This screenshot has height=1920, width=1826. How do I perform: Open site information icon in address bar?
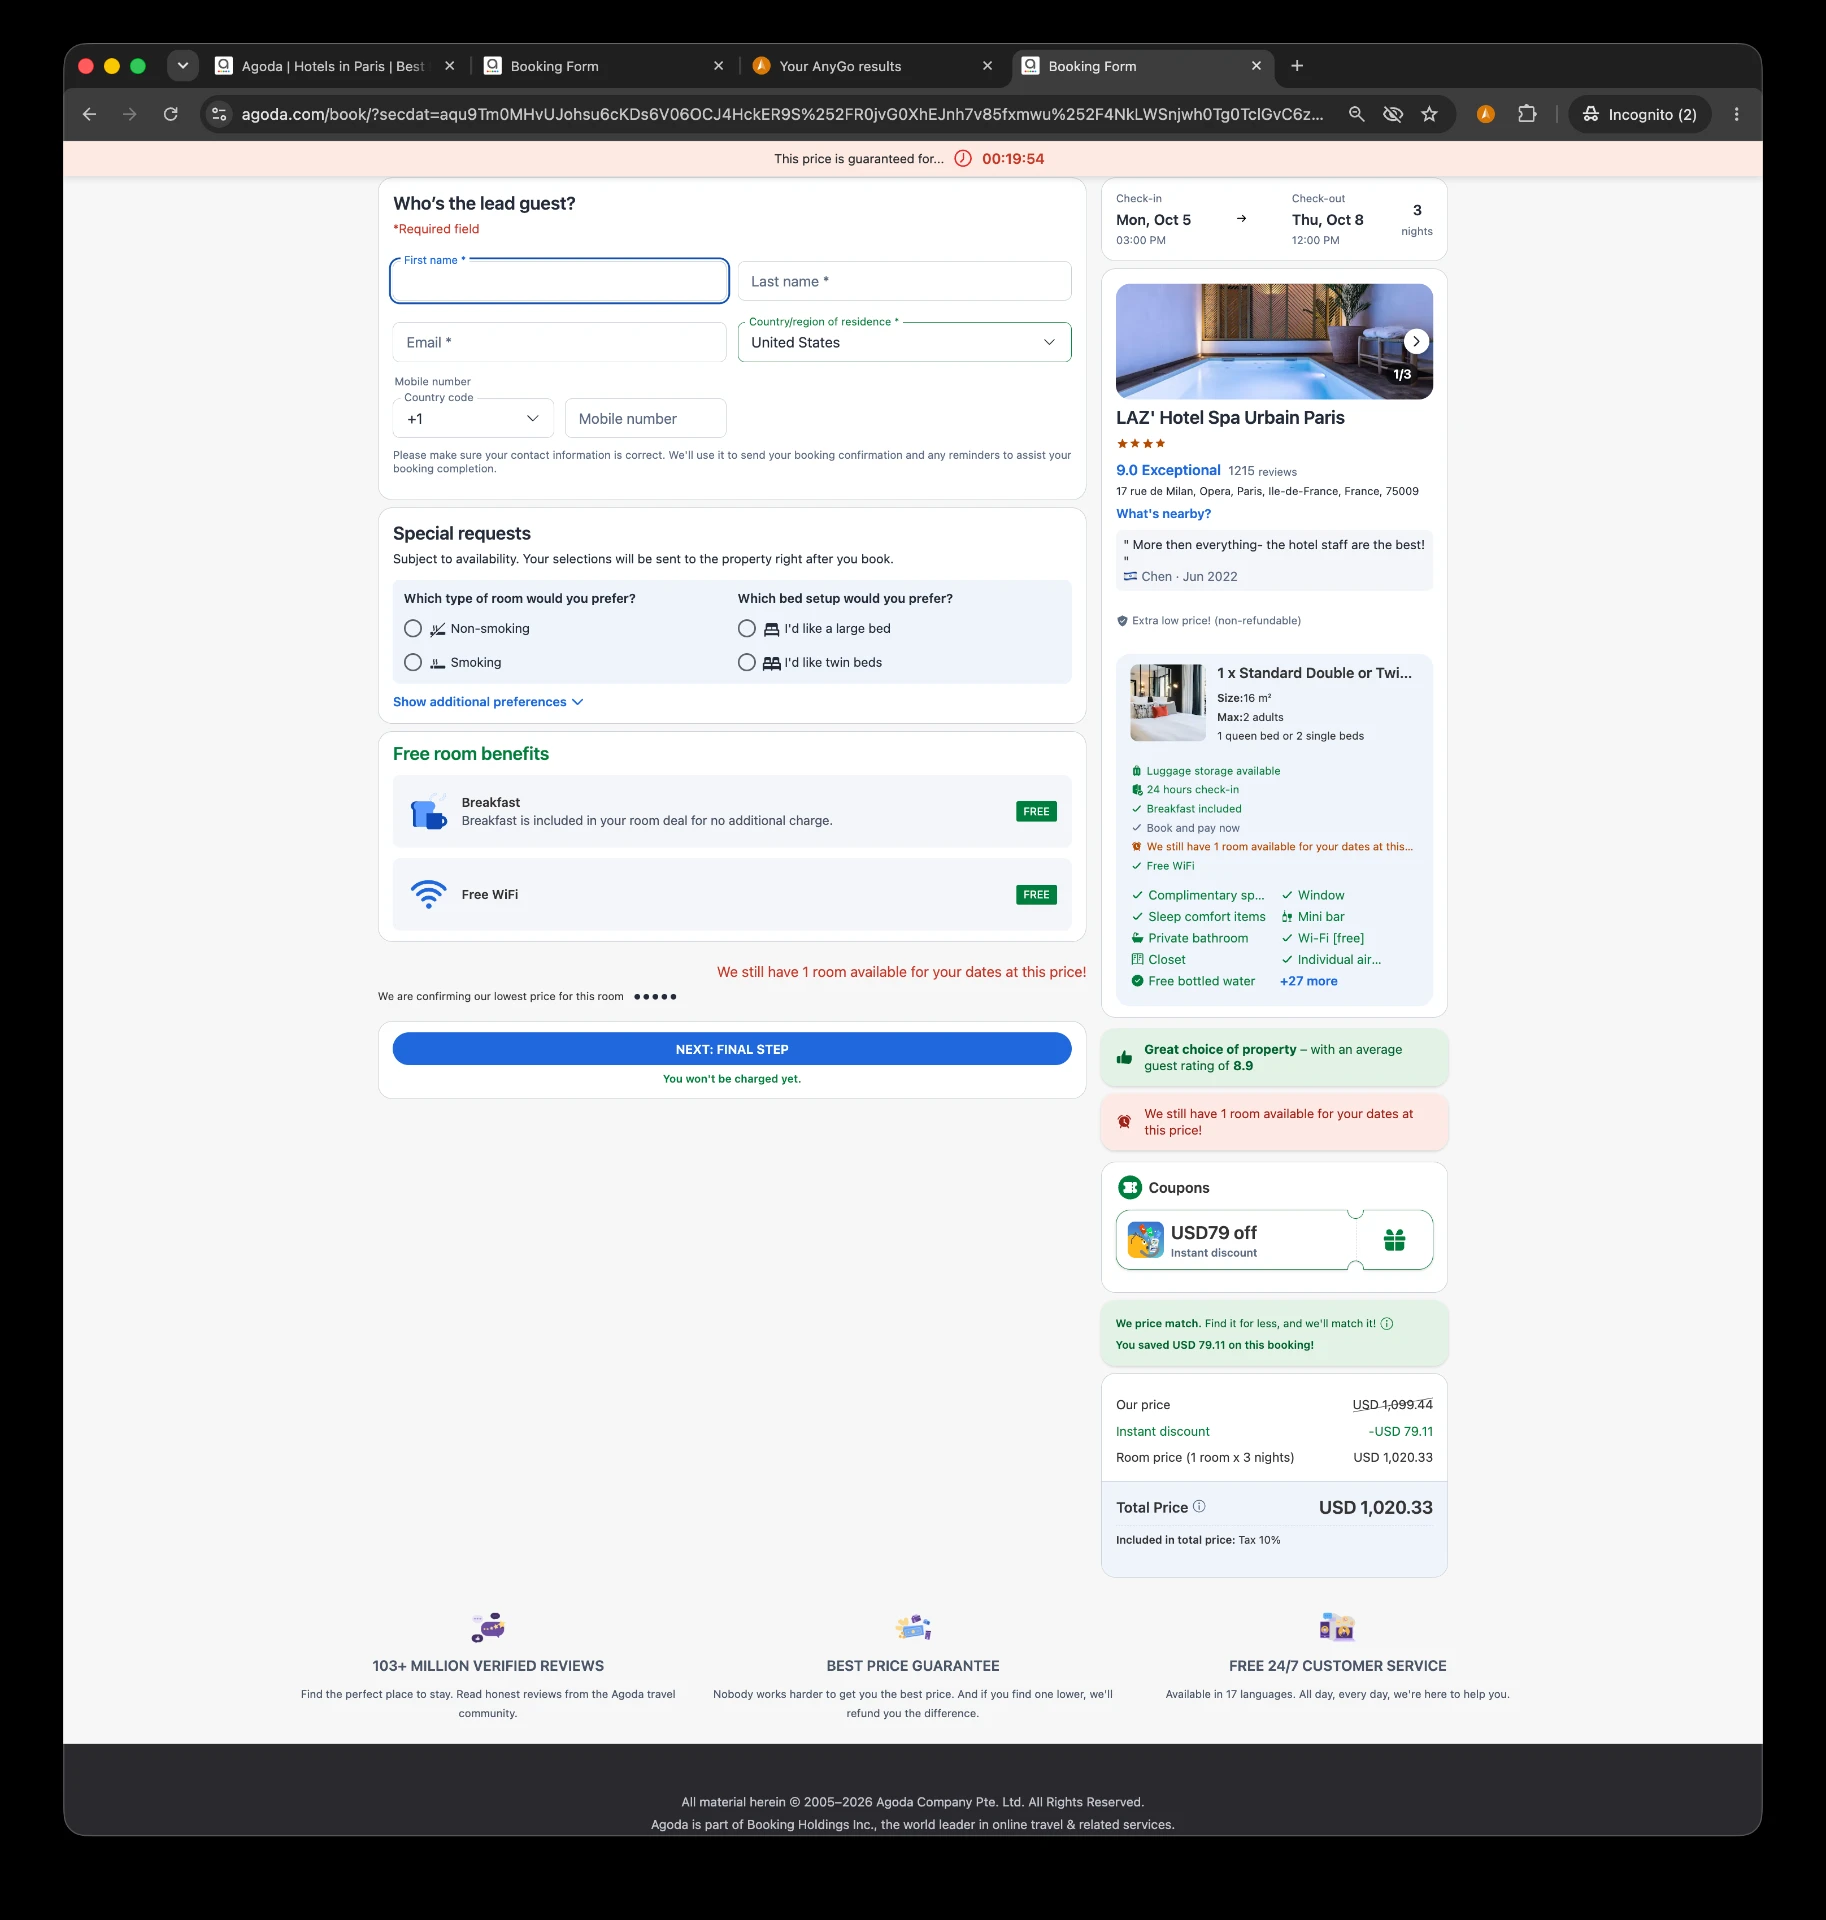[x=220, y=114]
